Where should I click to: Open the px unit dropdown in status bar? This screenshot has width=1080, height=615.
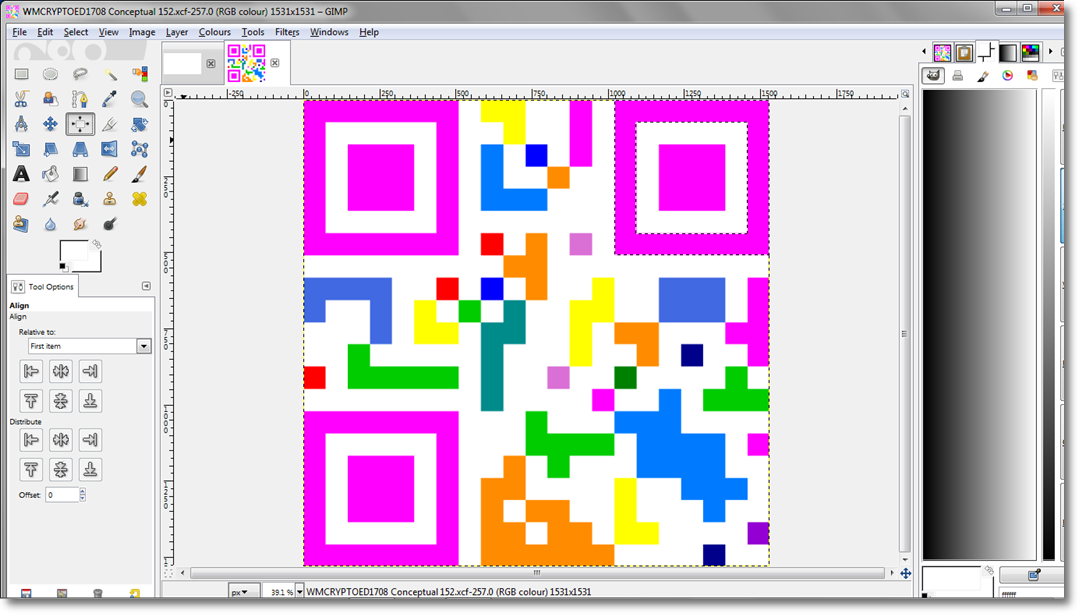pyautogui.click(x=244, y=592)
